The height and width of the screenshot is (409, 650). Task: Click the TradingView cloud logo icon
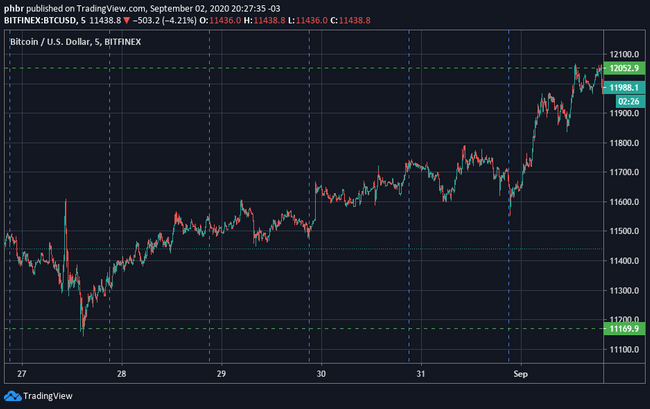click(x=12, y=396)
